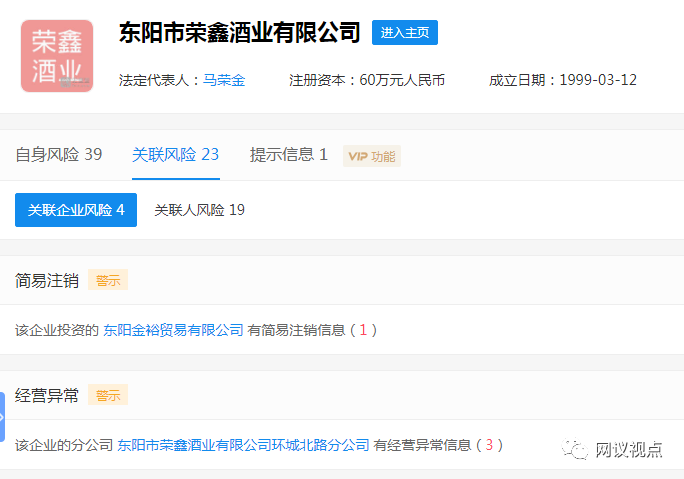Select the 关联风险 23 tab
This screenshot has height=479, width=684.
click(175, 155)
